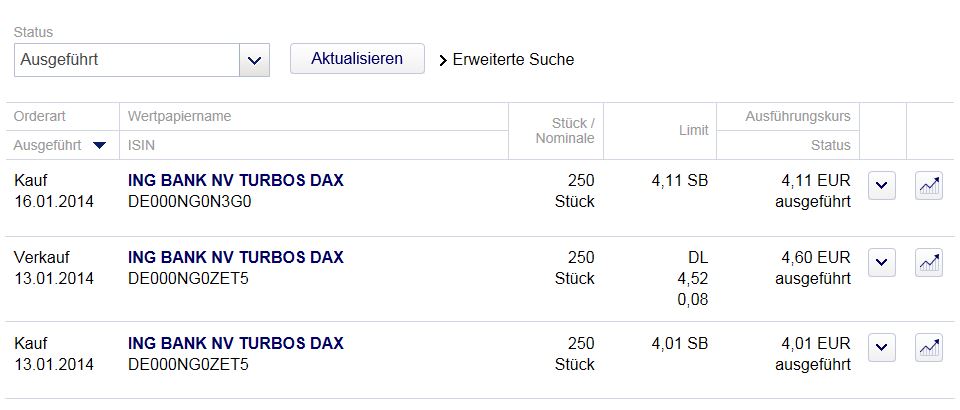The height and width of the screenshot is (410, 960).
Task: Open ING BANK NV TURBOS DAX DE000NG0N3G0 link
Action: click(236, 181)
